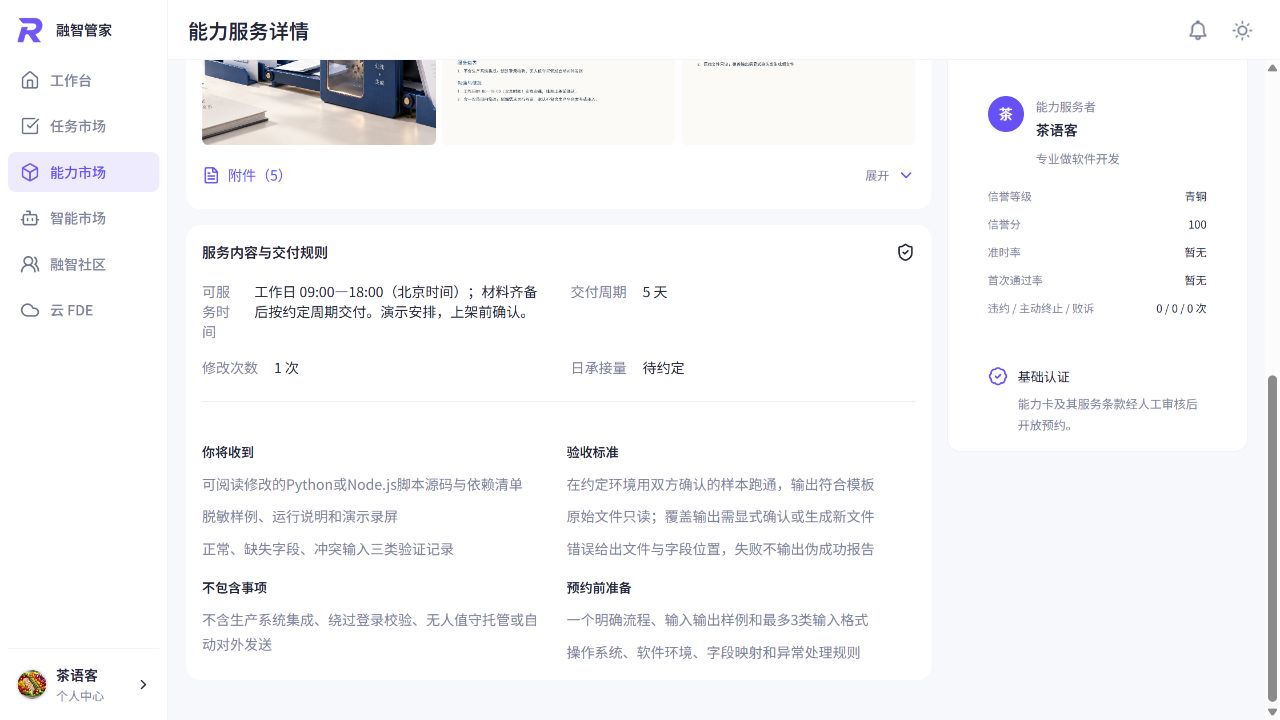Go to 任务市场 menu item
The image size is (1280, 720).
[x=83, y=126]
